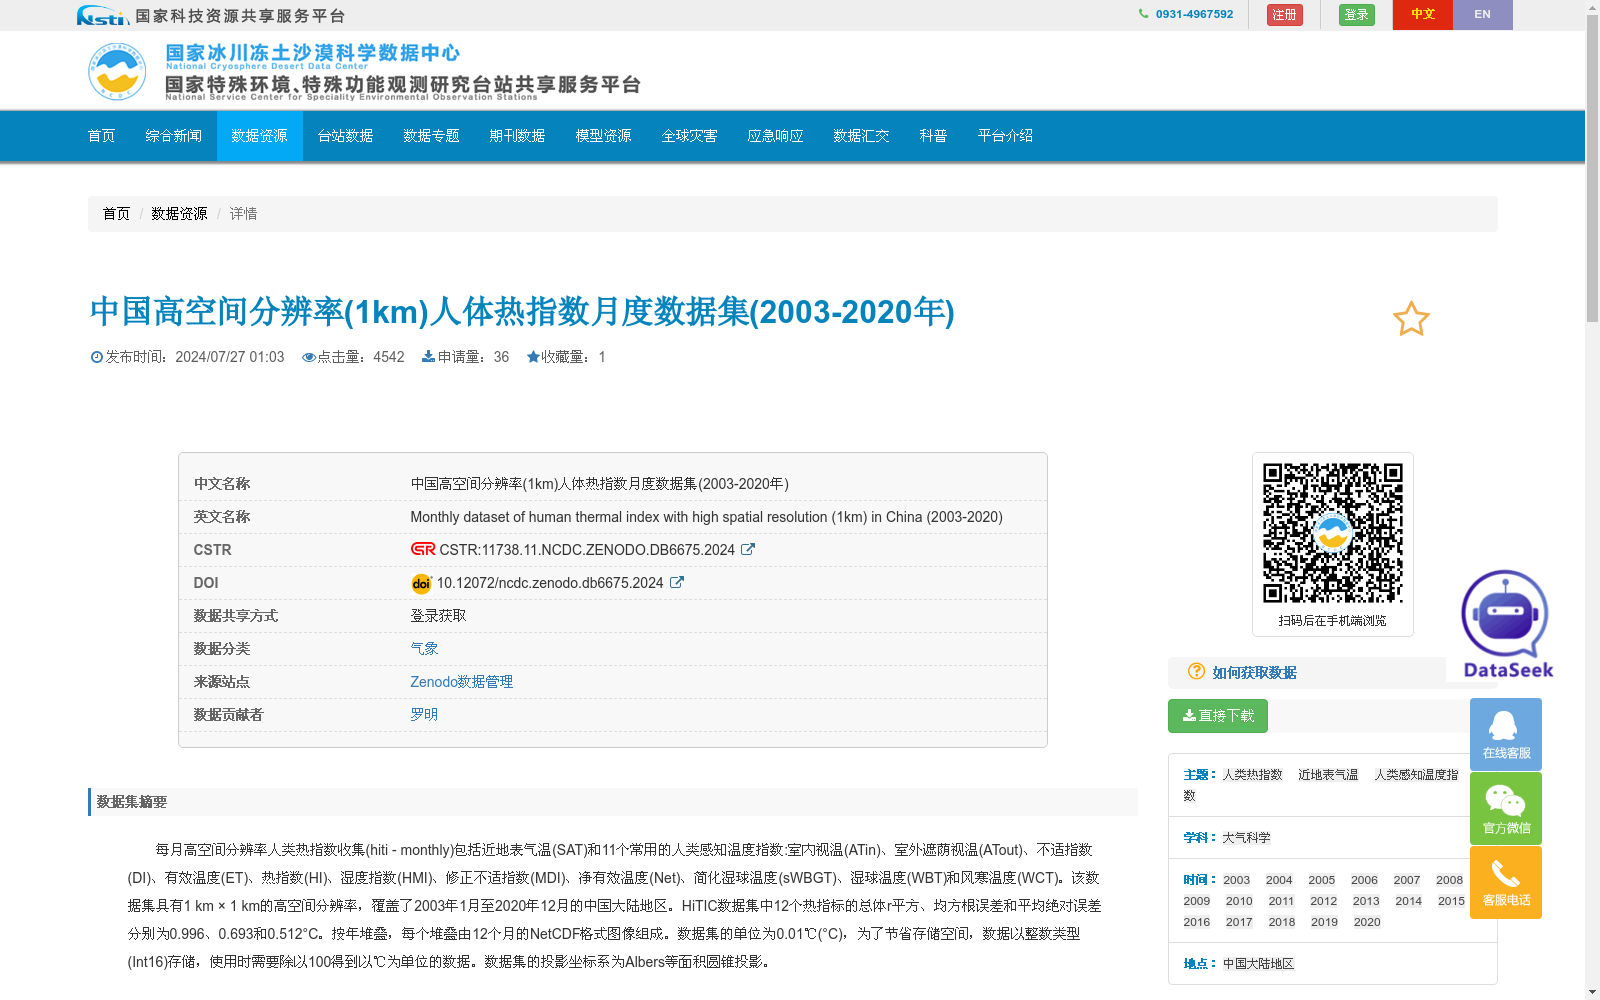Open the 数据资源 nav menu item
The image size is (1600, 1000).
coord(259,136)
